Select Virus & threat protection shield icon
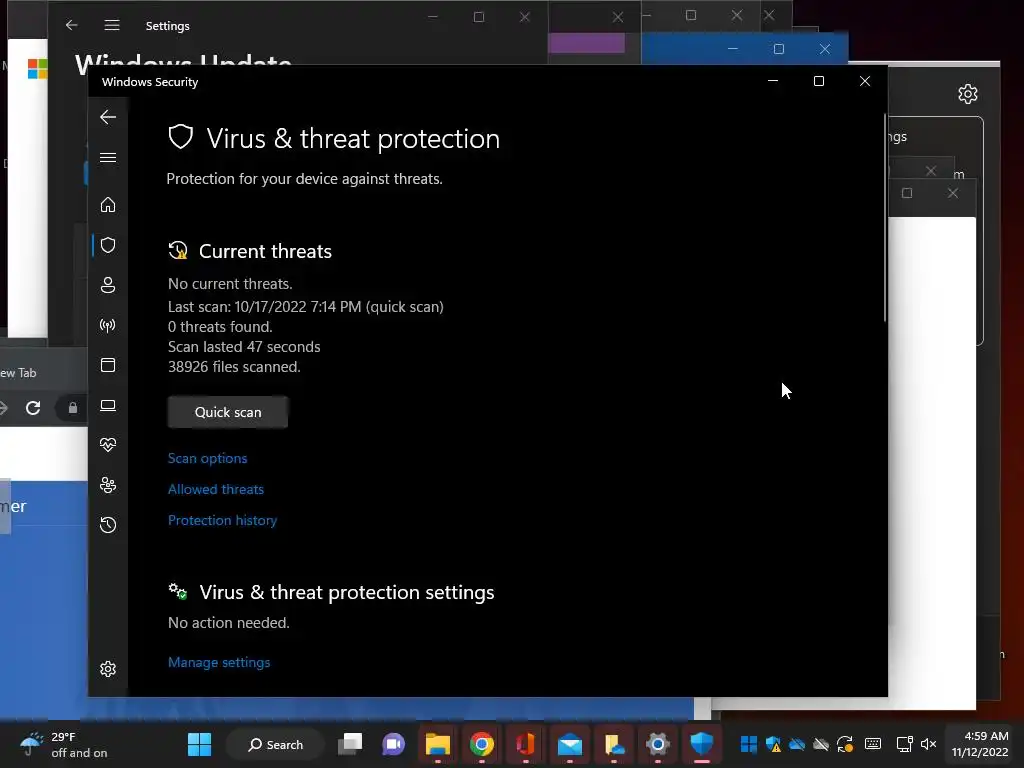This screenshot has height=768, width=1024. (108, 245)
